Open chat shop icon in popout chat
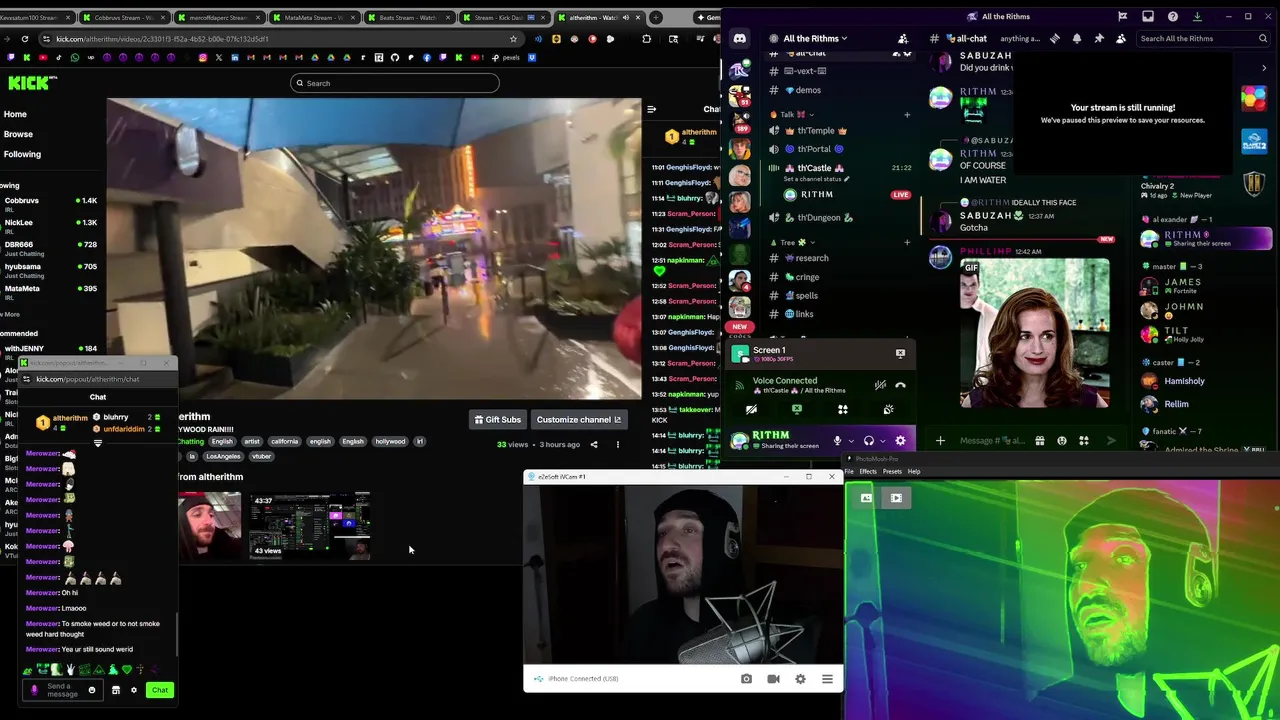1280x720 pixels. click(116, 690)
